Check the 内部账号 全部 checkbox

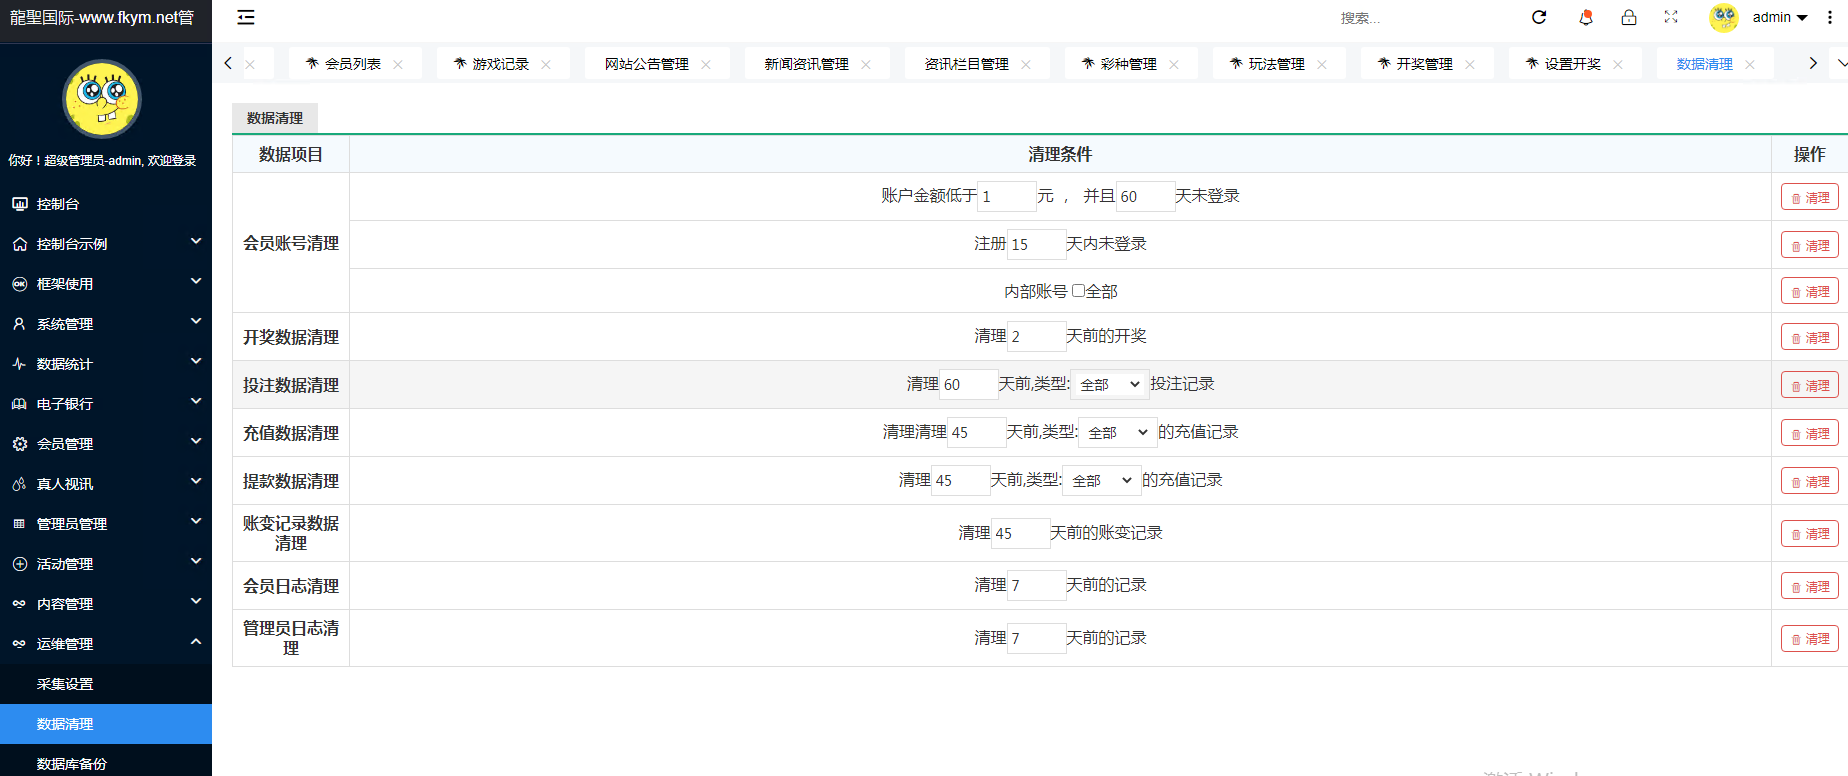click(1078, 291)
